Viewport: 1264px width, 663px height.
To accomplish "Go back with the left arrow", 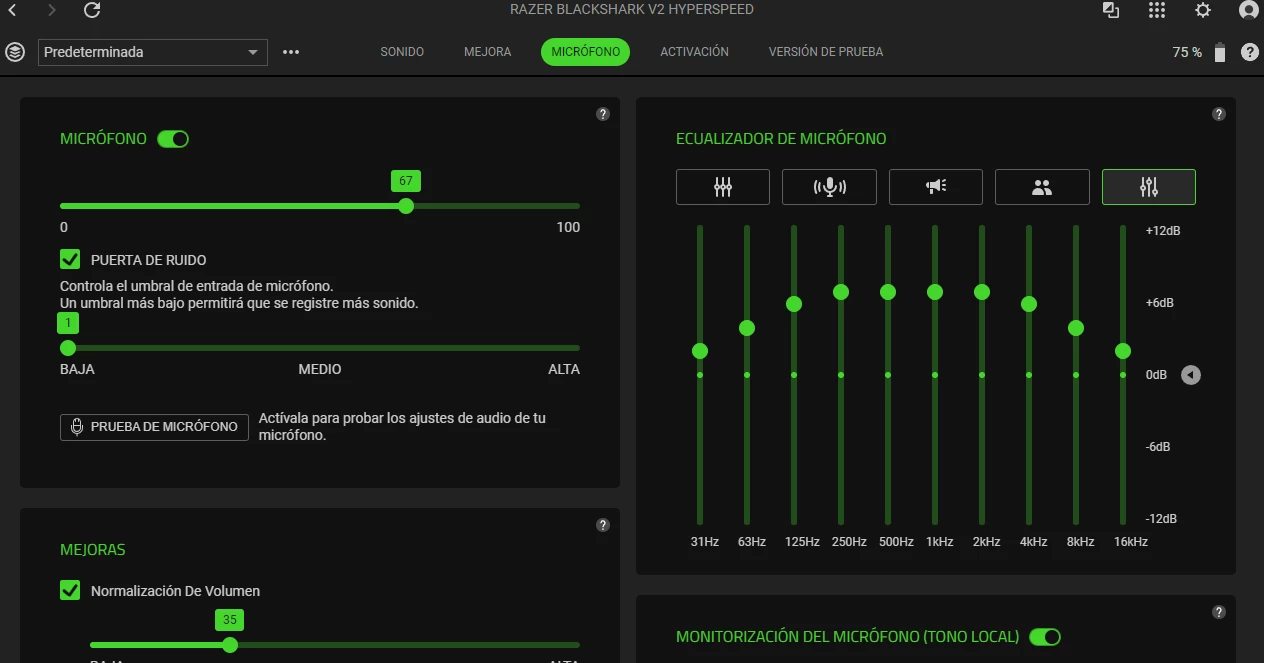I will [x=12, y=10].
